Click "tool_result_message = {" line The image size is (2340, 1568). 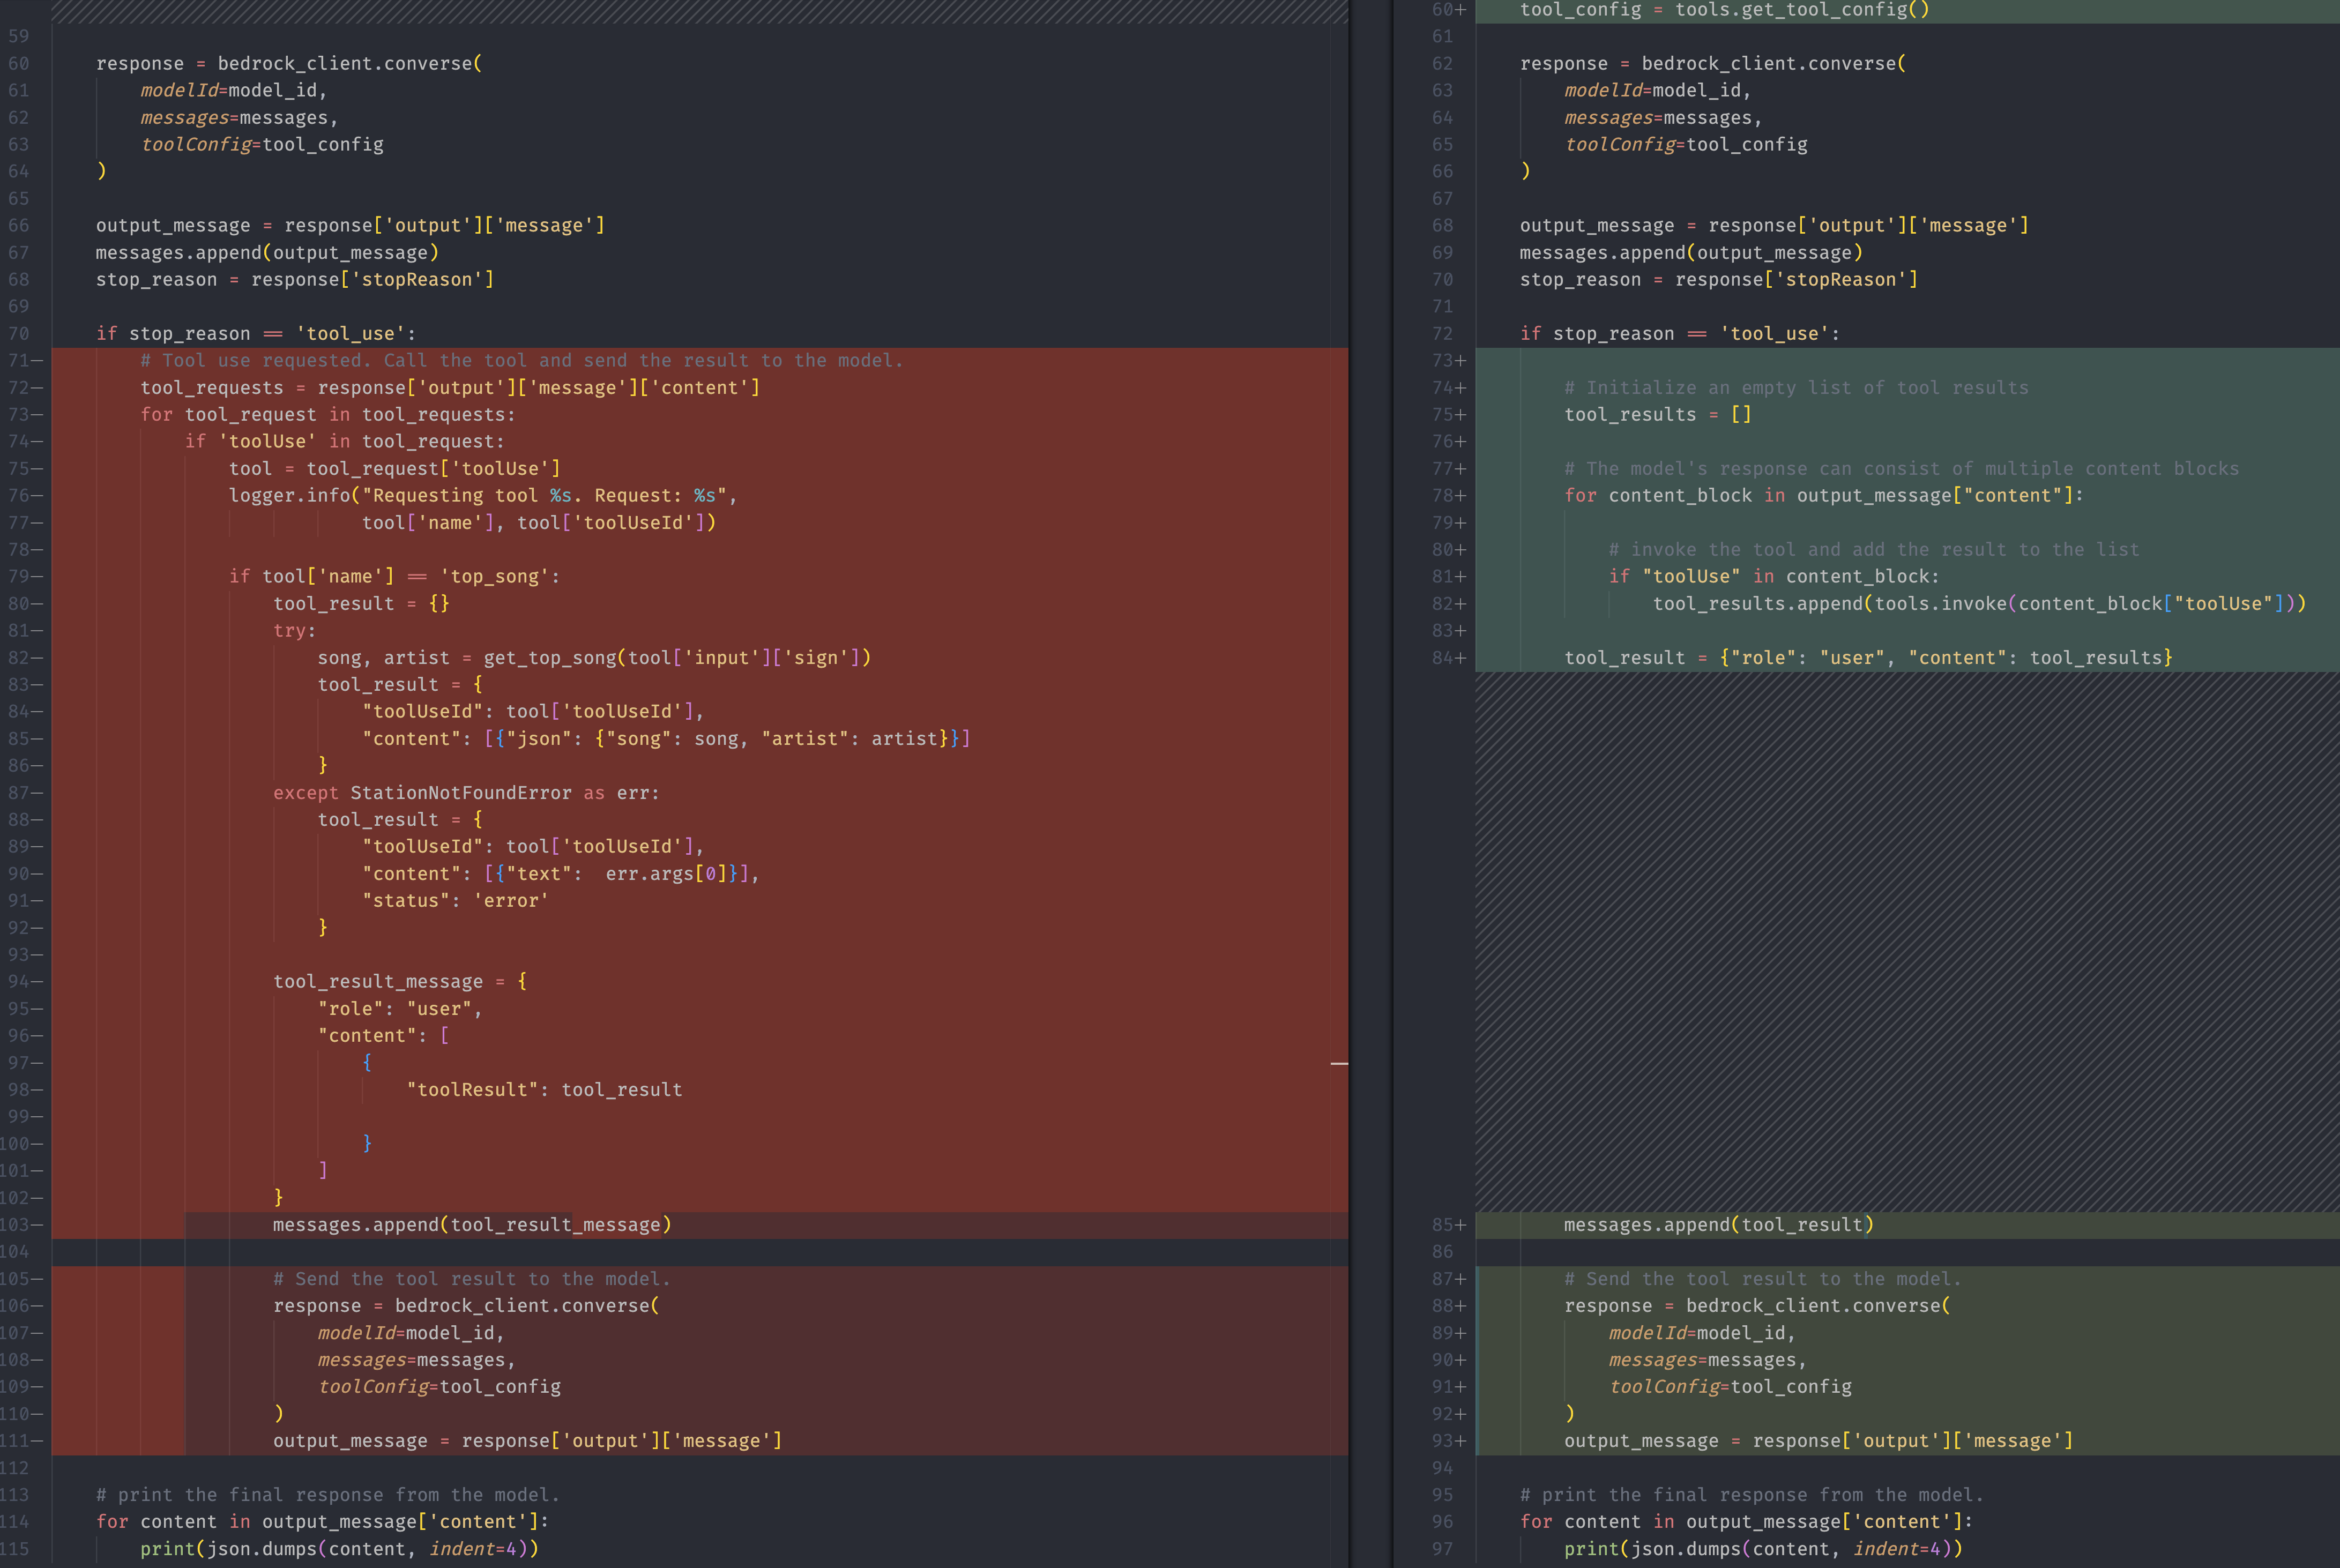(400, 982)
